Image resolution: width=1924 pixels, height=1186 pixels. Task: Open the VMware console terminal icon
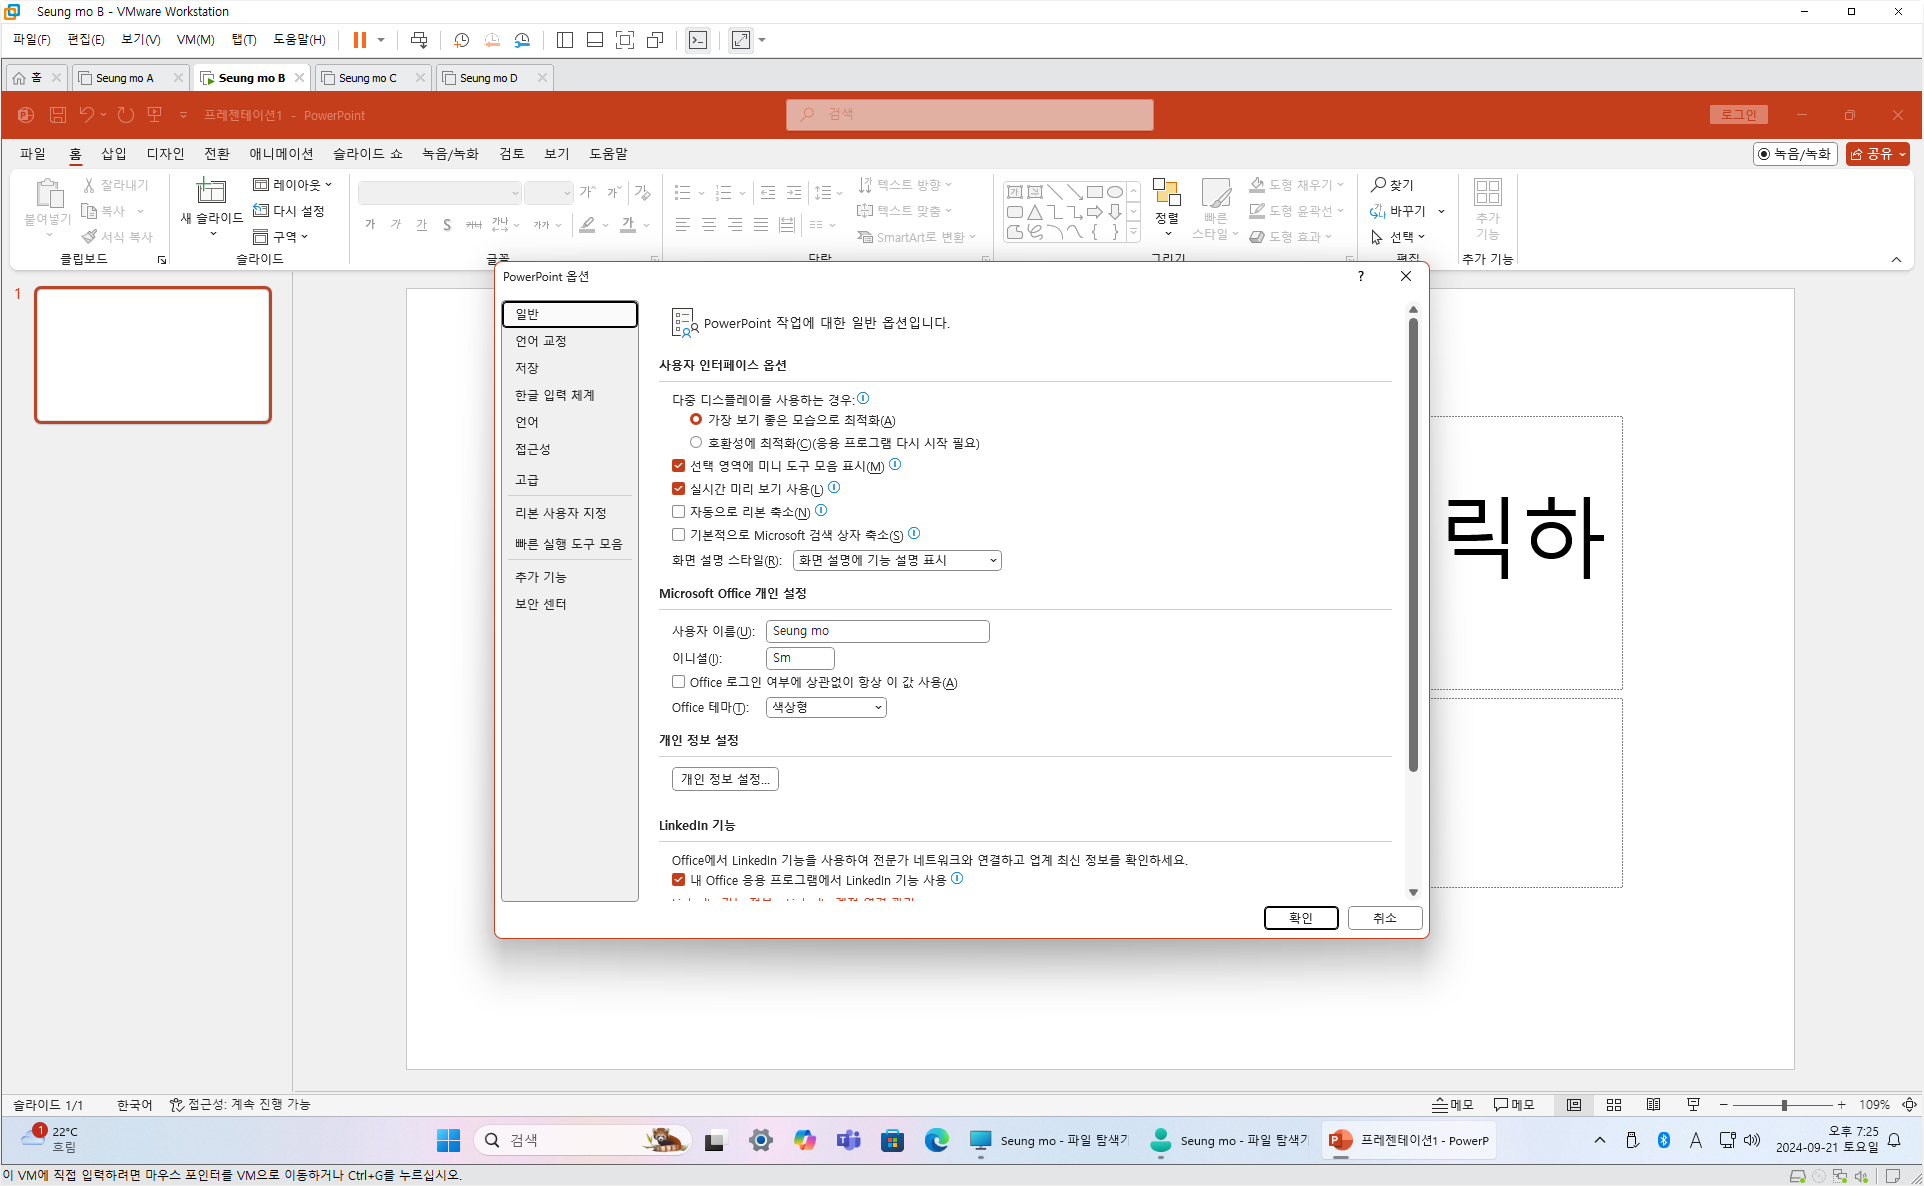point(698,40)
